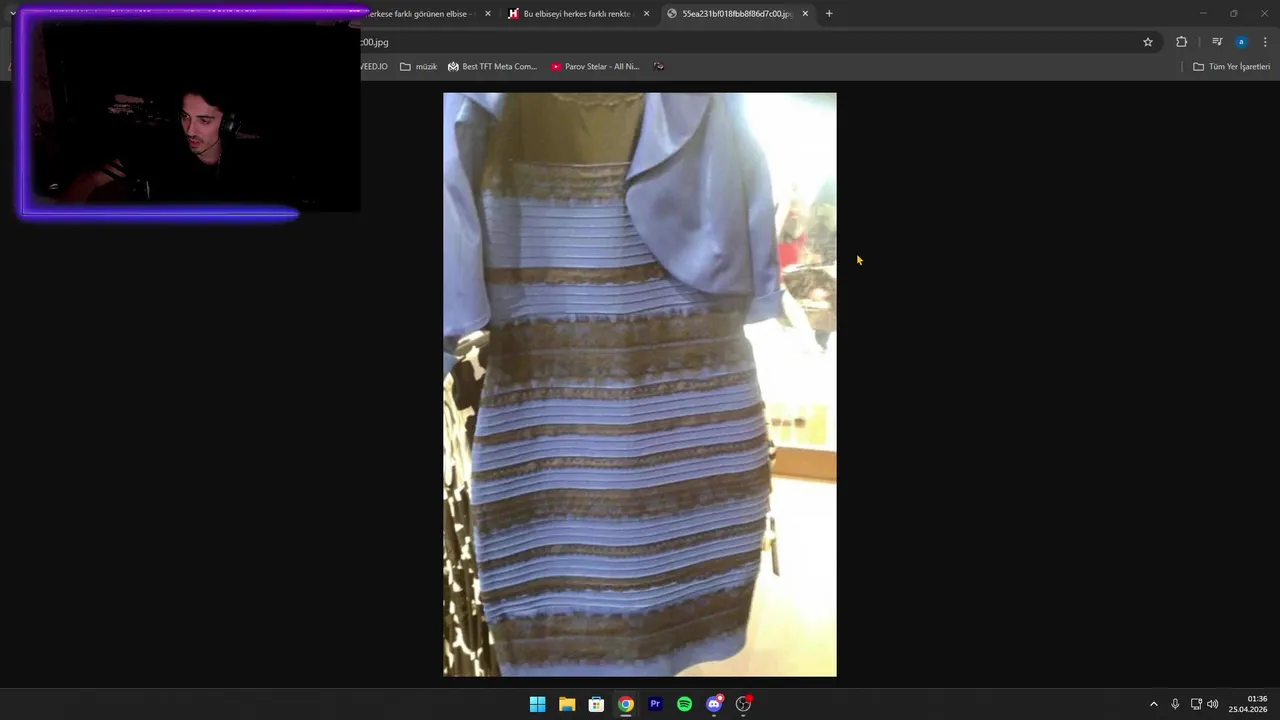Open the Windows Start menu
The width and height of the screenshot is (1280, 720).
pos(537,704)
